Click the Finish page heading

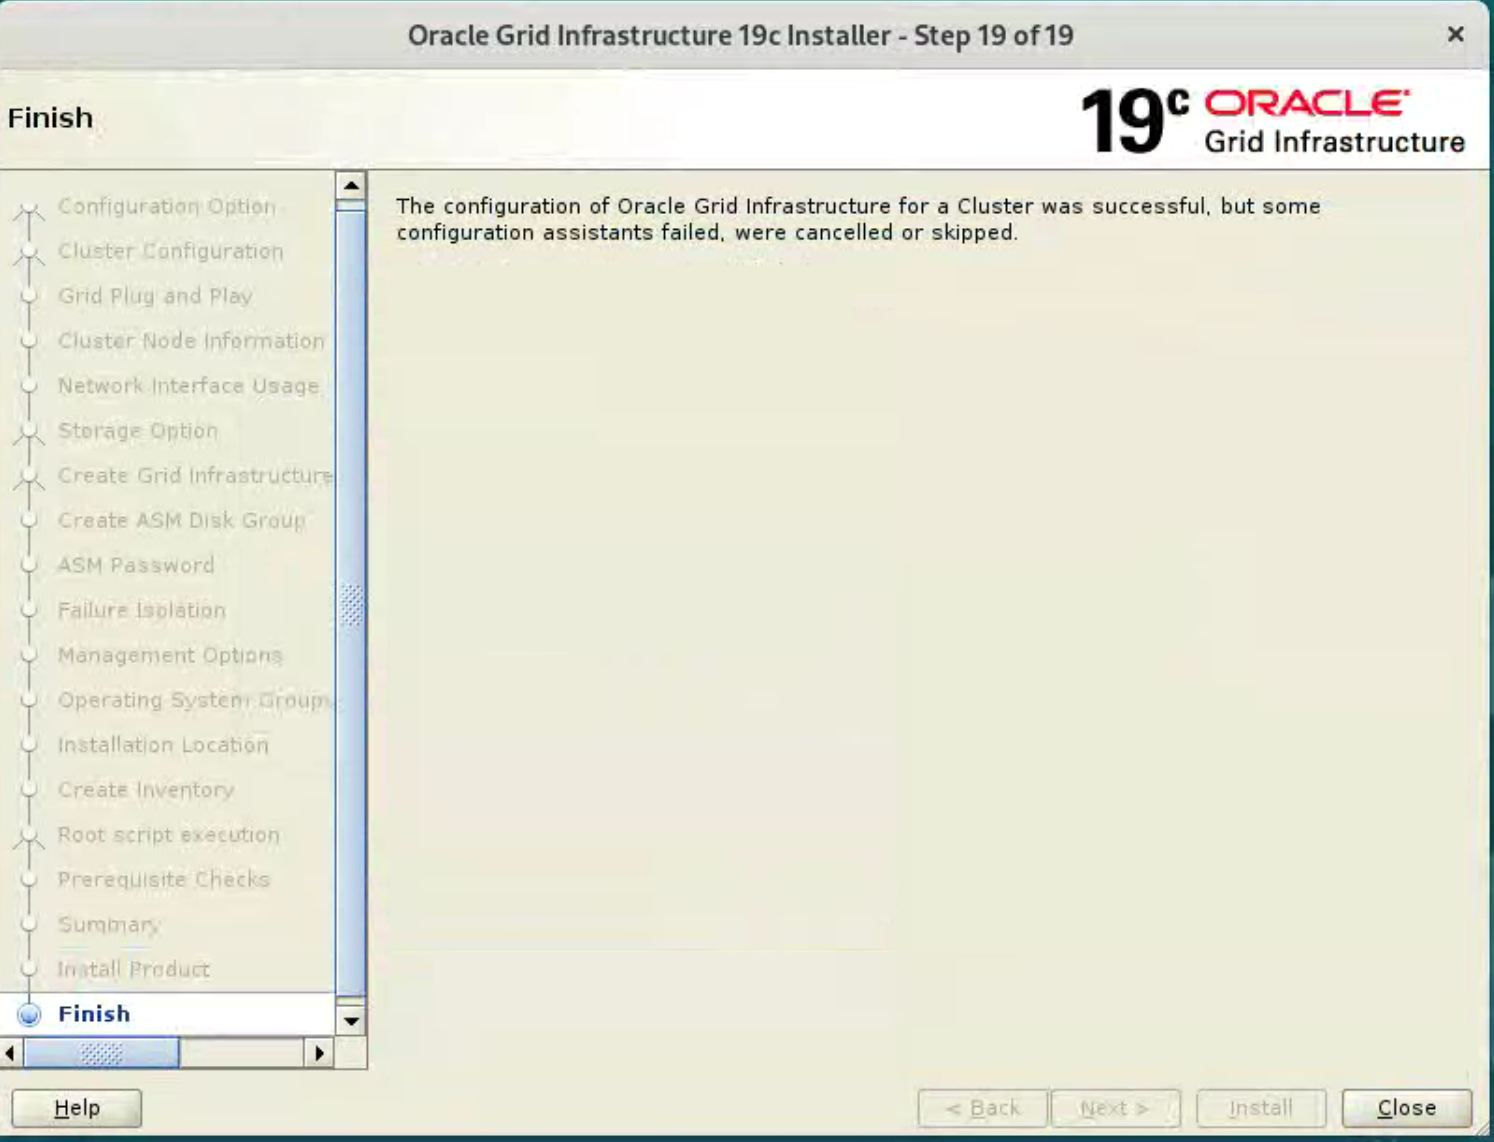50,118
